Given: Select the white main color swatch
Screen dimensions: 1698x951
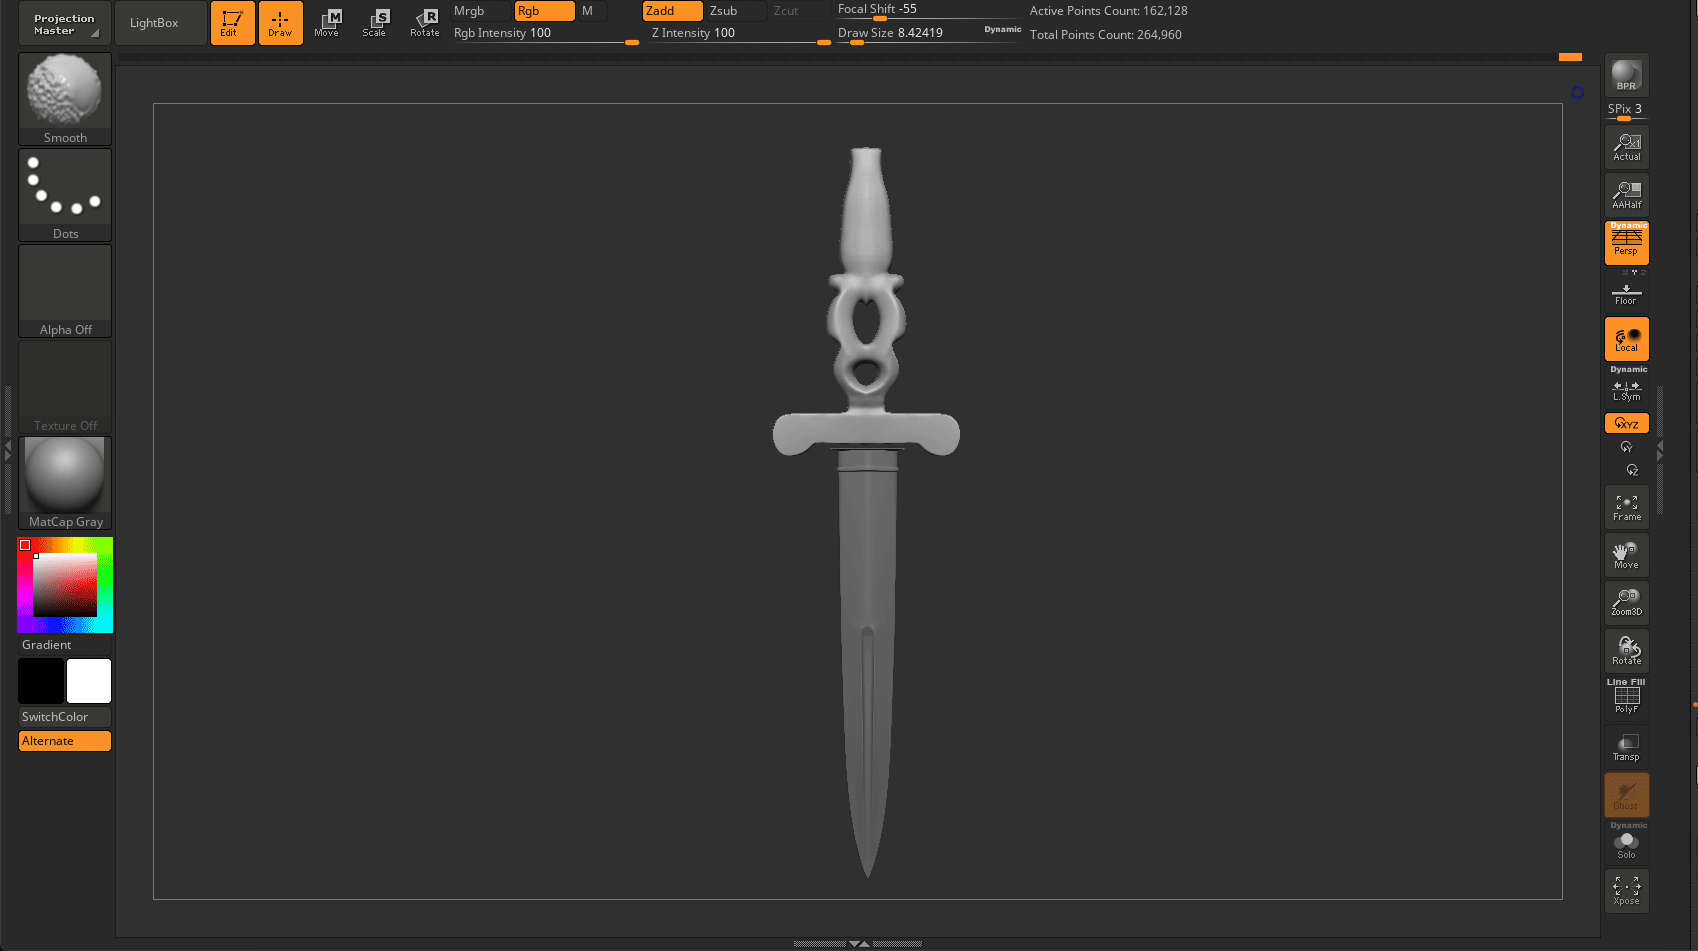Looking at the screenshot, I should click(89, 681).
